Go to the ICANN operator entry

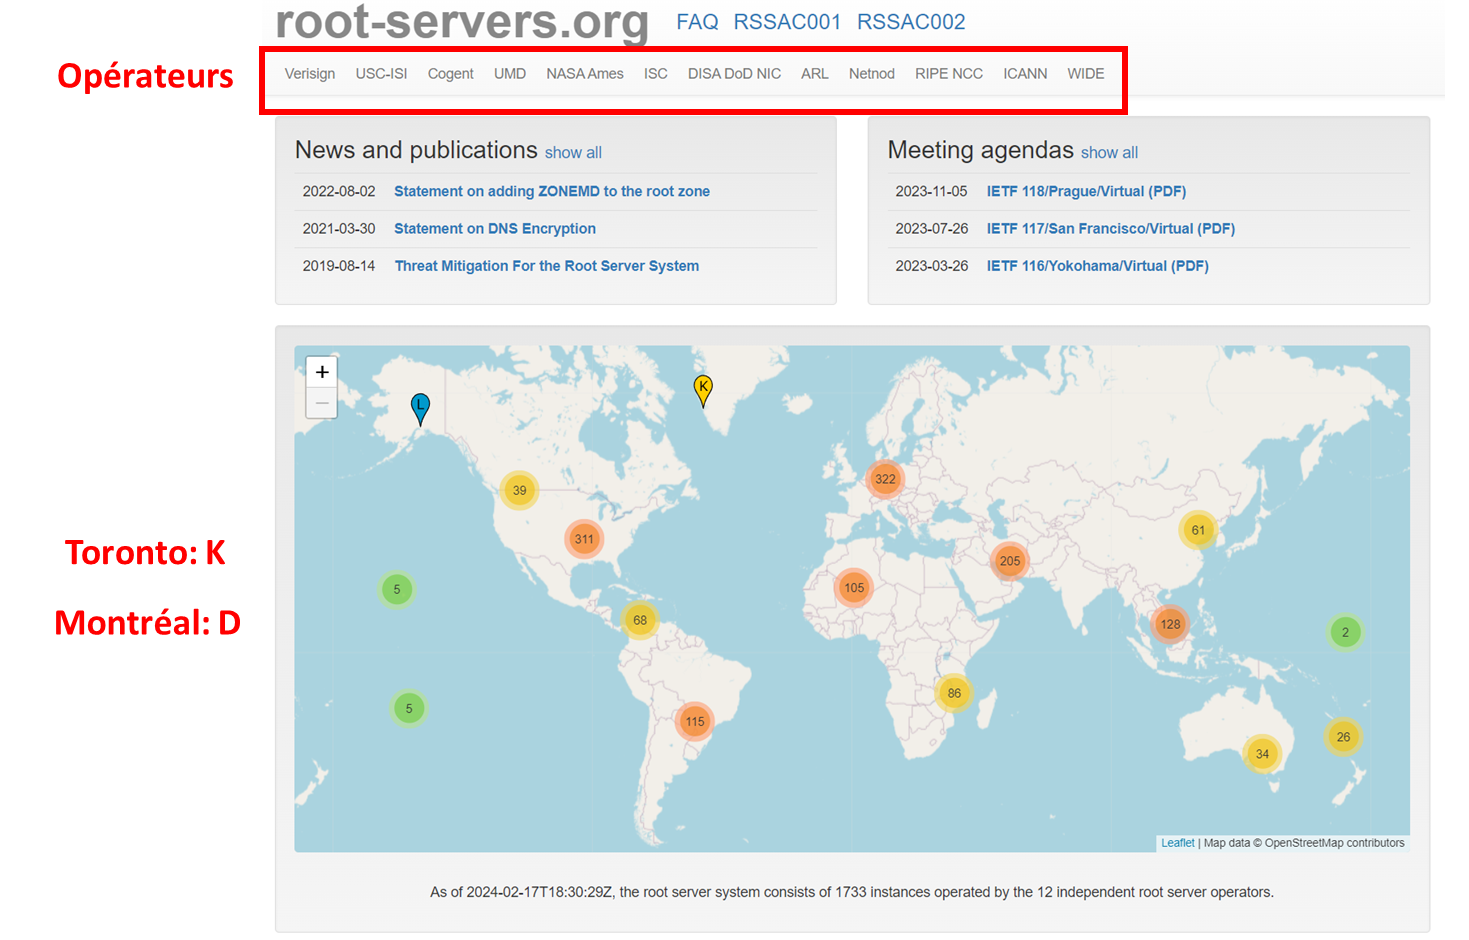click(1025, 74)
